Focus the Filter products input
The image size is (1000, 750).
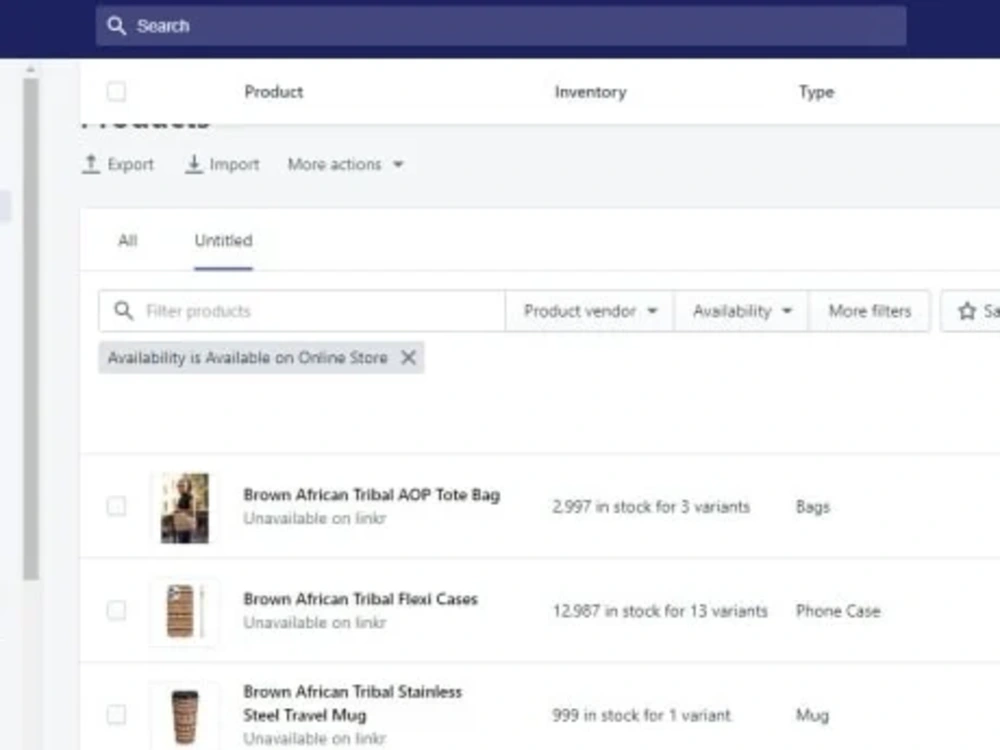click(302, 311)
